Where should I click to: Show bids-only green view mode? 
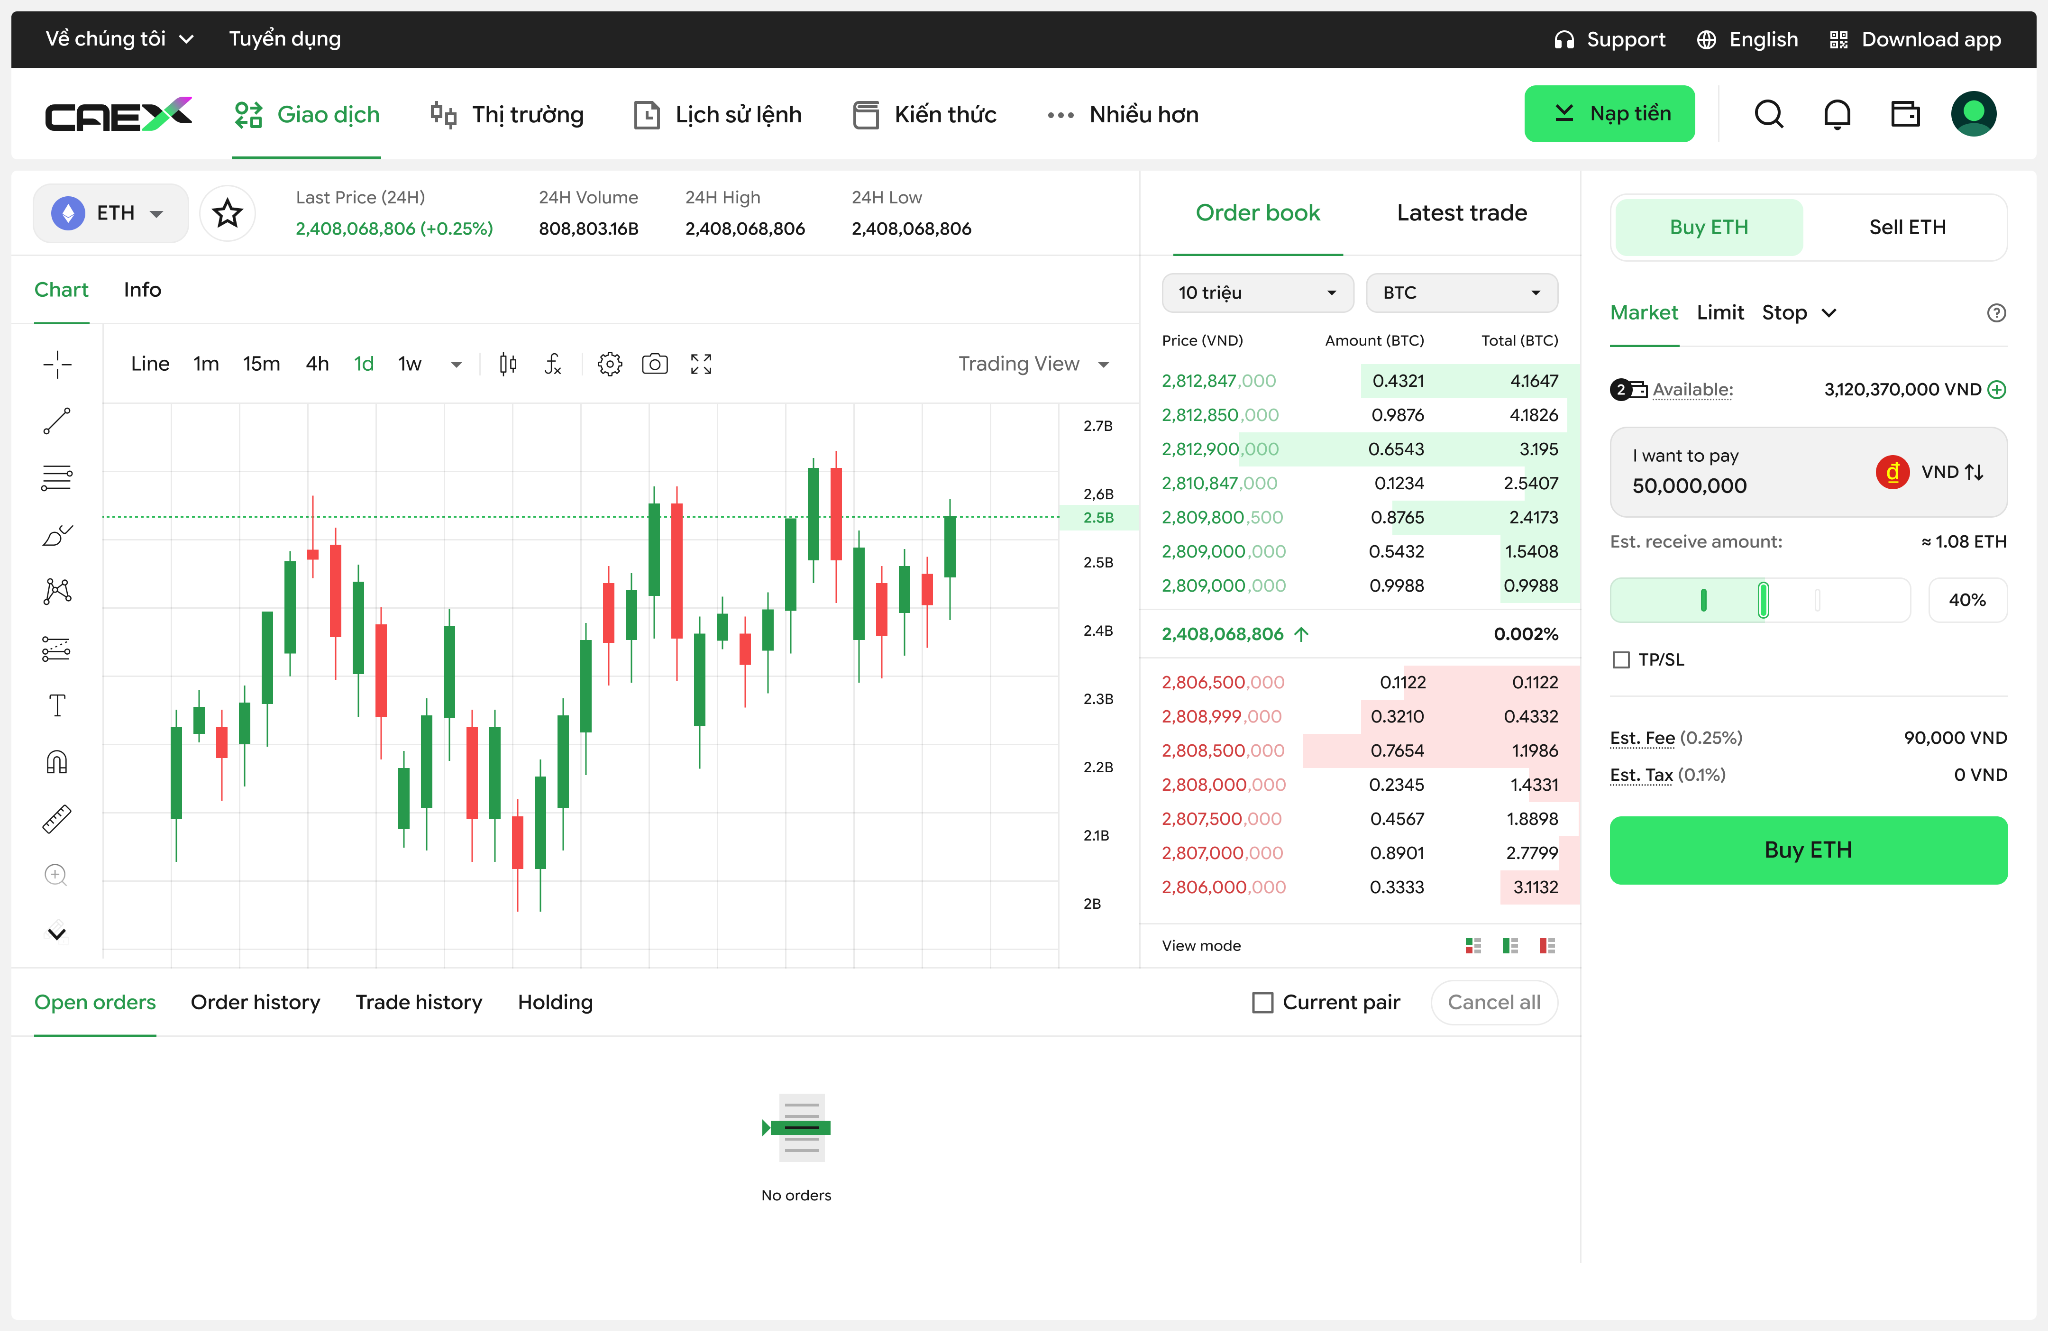1510,946
